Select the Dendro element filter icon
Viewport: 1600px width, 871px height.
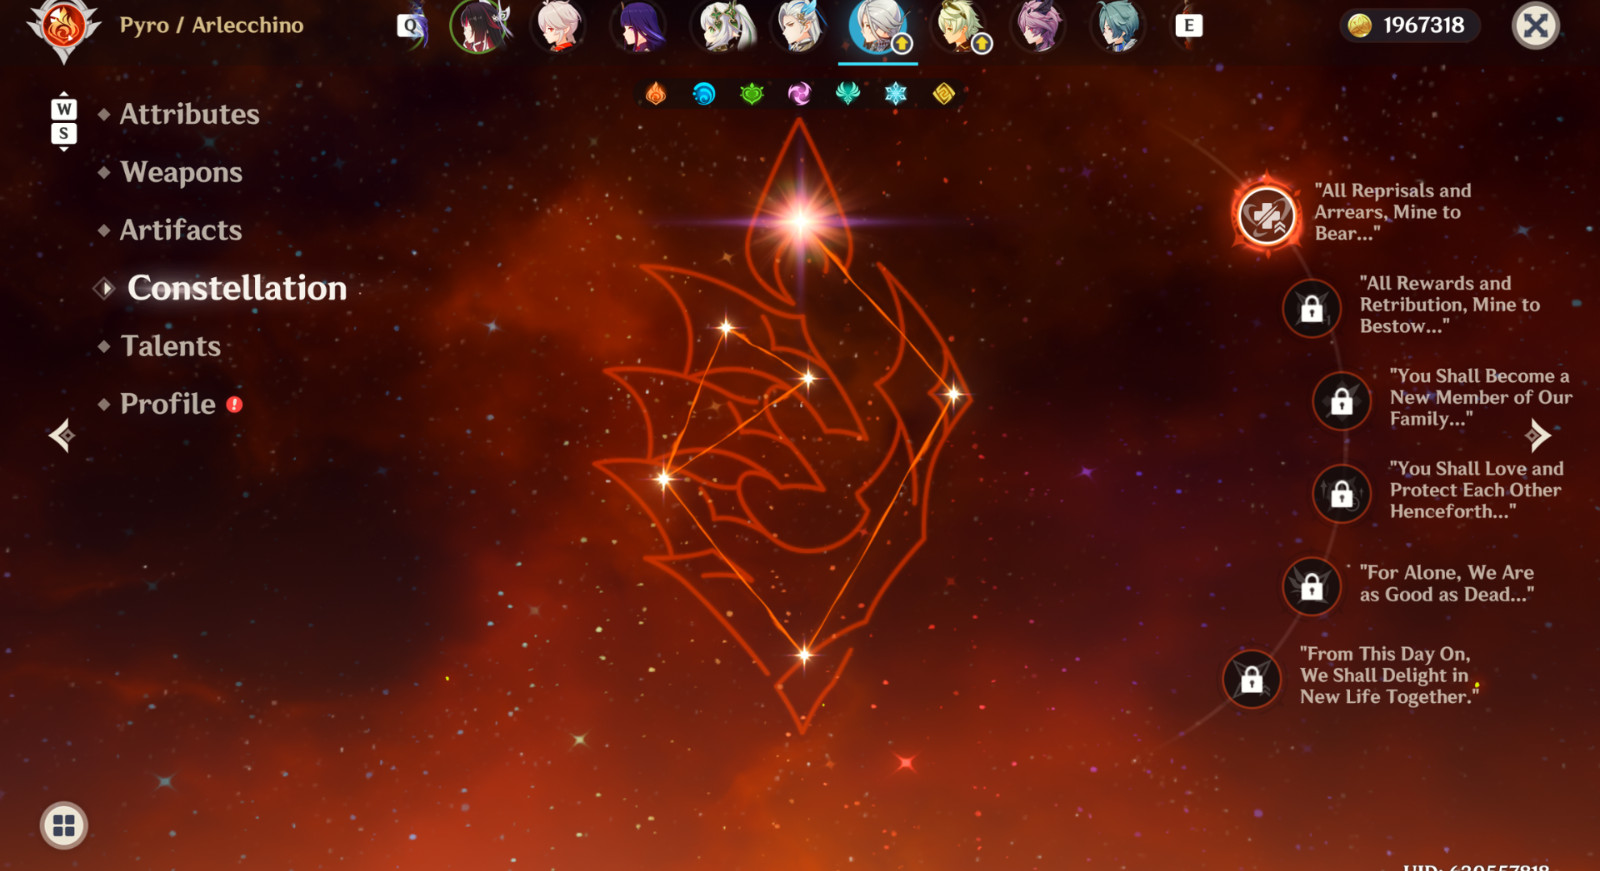pos(752,94)
